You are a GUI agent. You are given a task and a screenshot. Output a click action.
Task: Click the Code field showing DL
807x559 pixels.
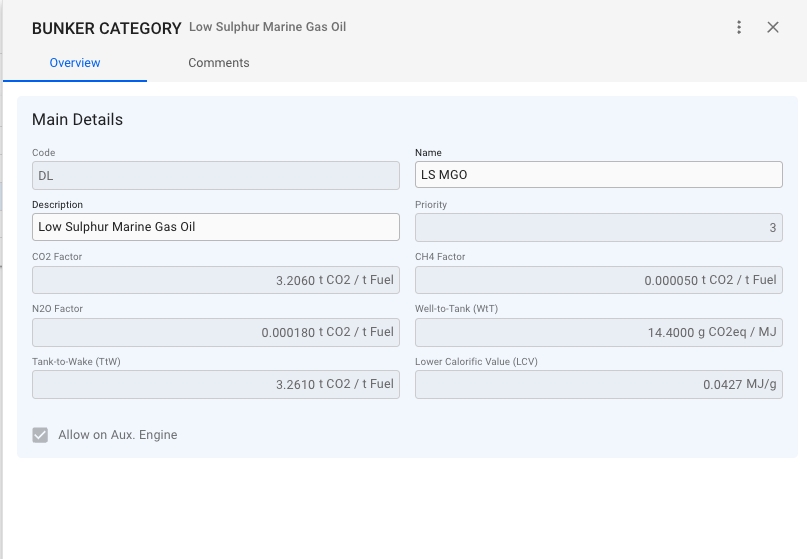tap(215, 175)
